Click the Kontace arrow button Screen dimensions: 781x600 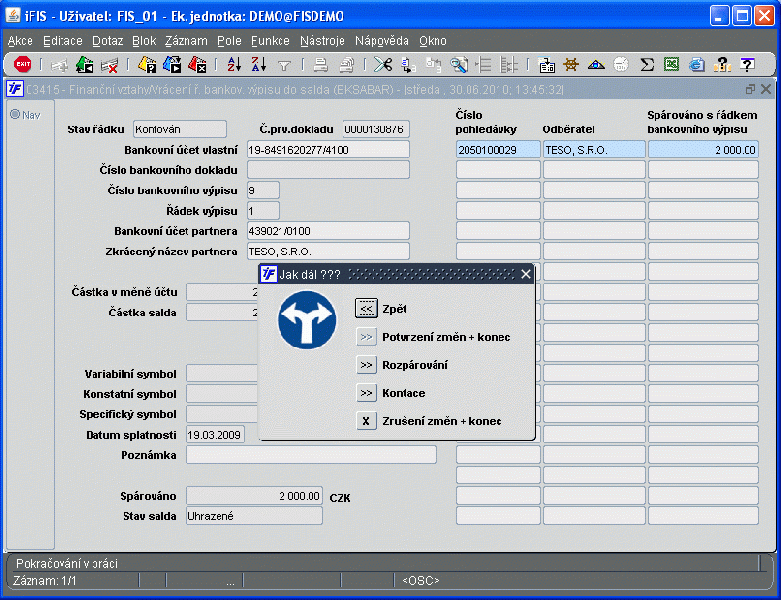pyautogui.click(x=366, y=393)
